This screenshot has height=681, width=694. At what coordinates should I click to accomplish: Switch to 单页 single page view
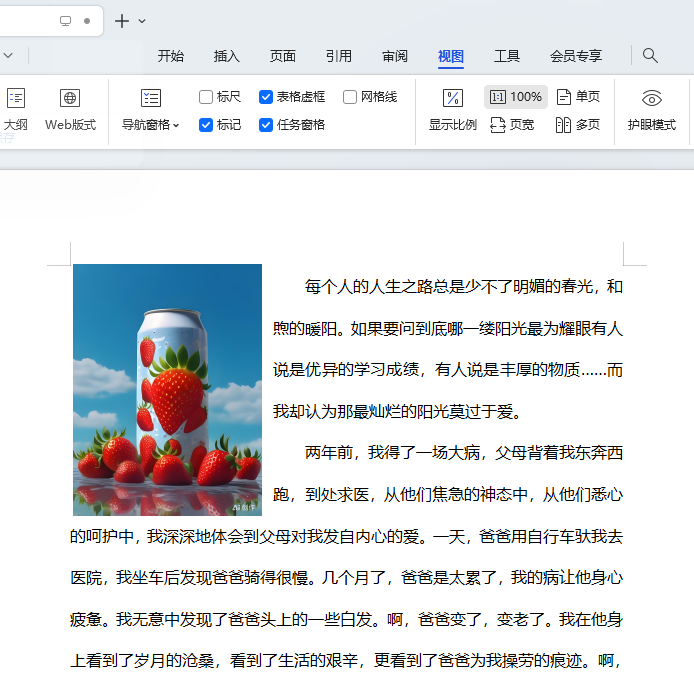pos(578,97)
